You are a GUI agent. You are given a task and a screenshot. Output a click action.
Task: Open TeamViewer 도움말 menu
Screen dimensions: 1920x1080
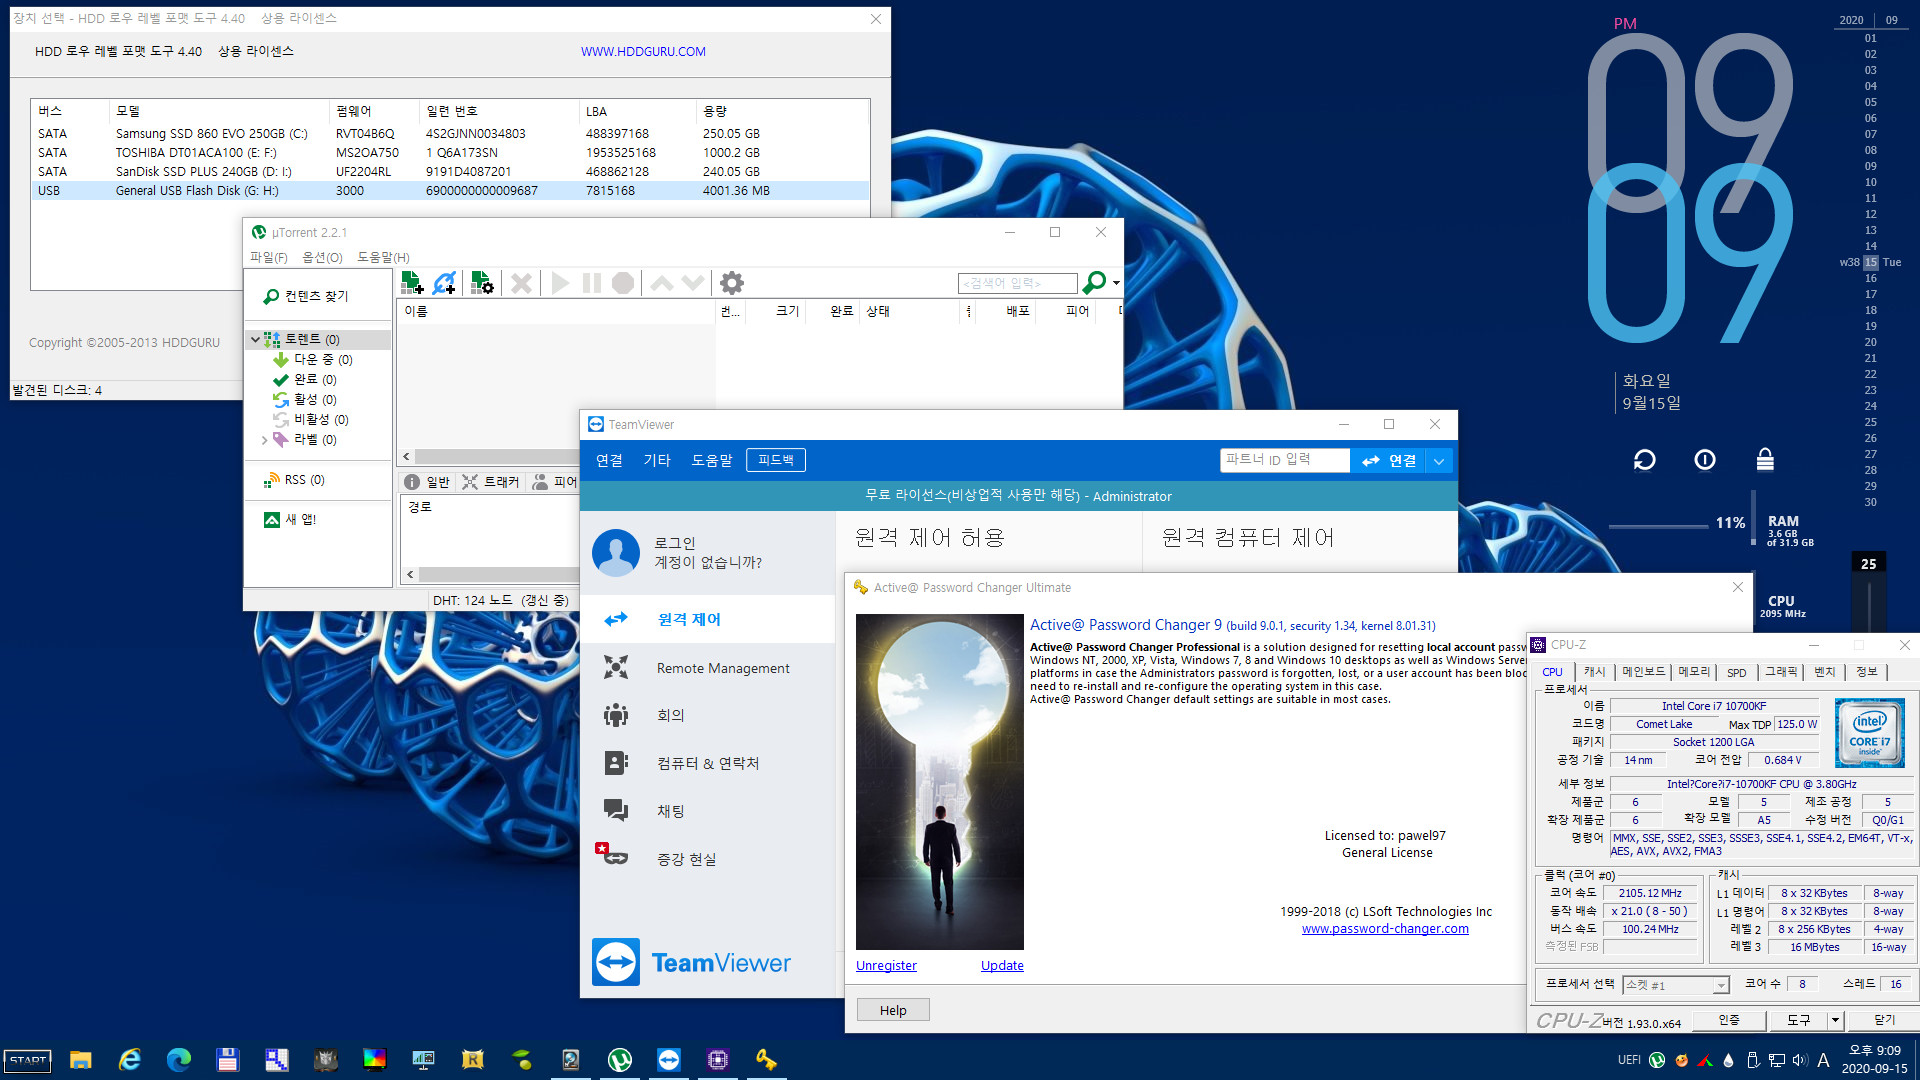pos(712,460)
